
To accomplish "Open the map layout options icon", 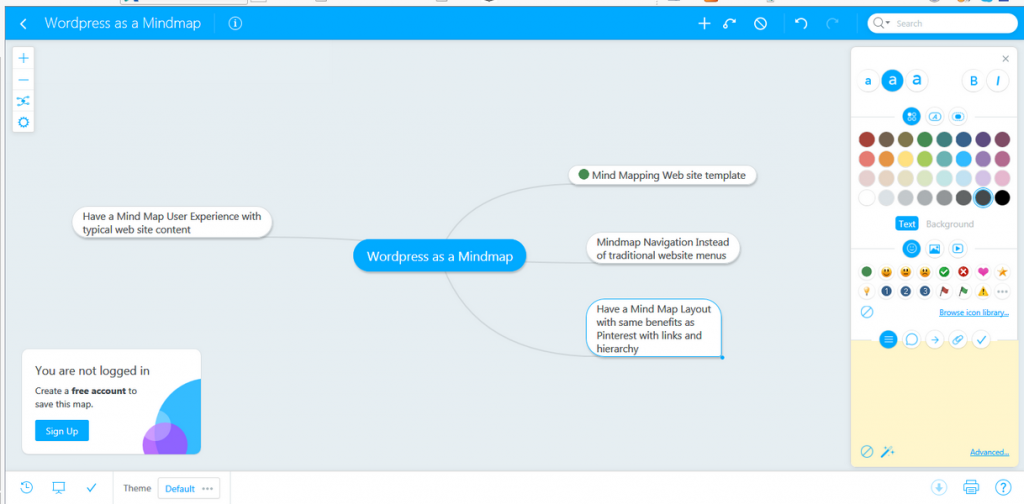I will click(x=24, y=101).
